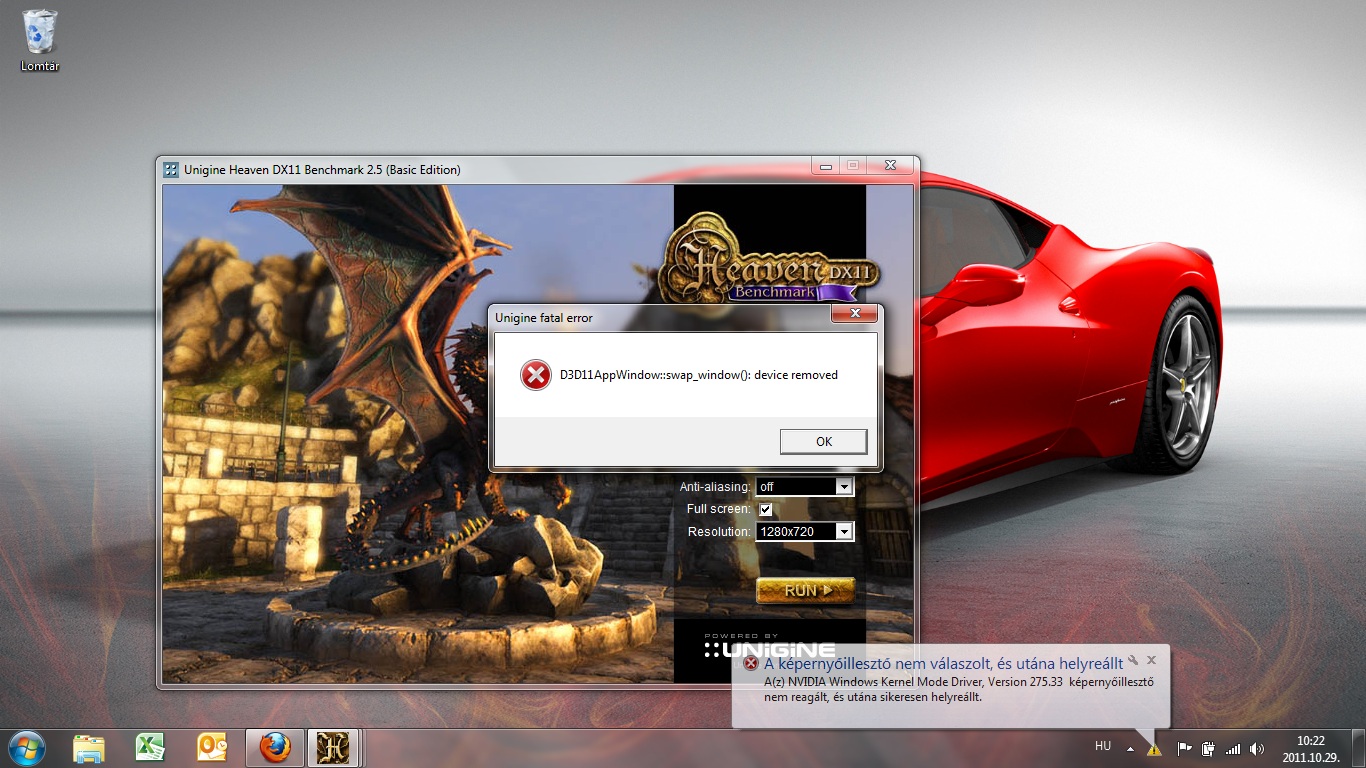This screenshot has height=768, width=1366.
Task: Click the "Anti-aliasing:" label
Action: [715, 487]
